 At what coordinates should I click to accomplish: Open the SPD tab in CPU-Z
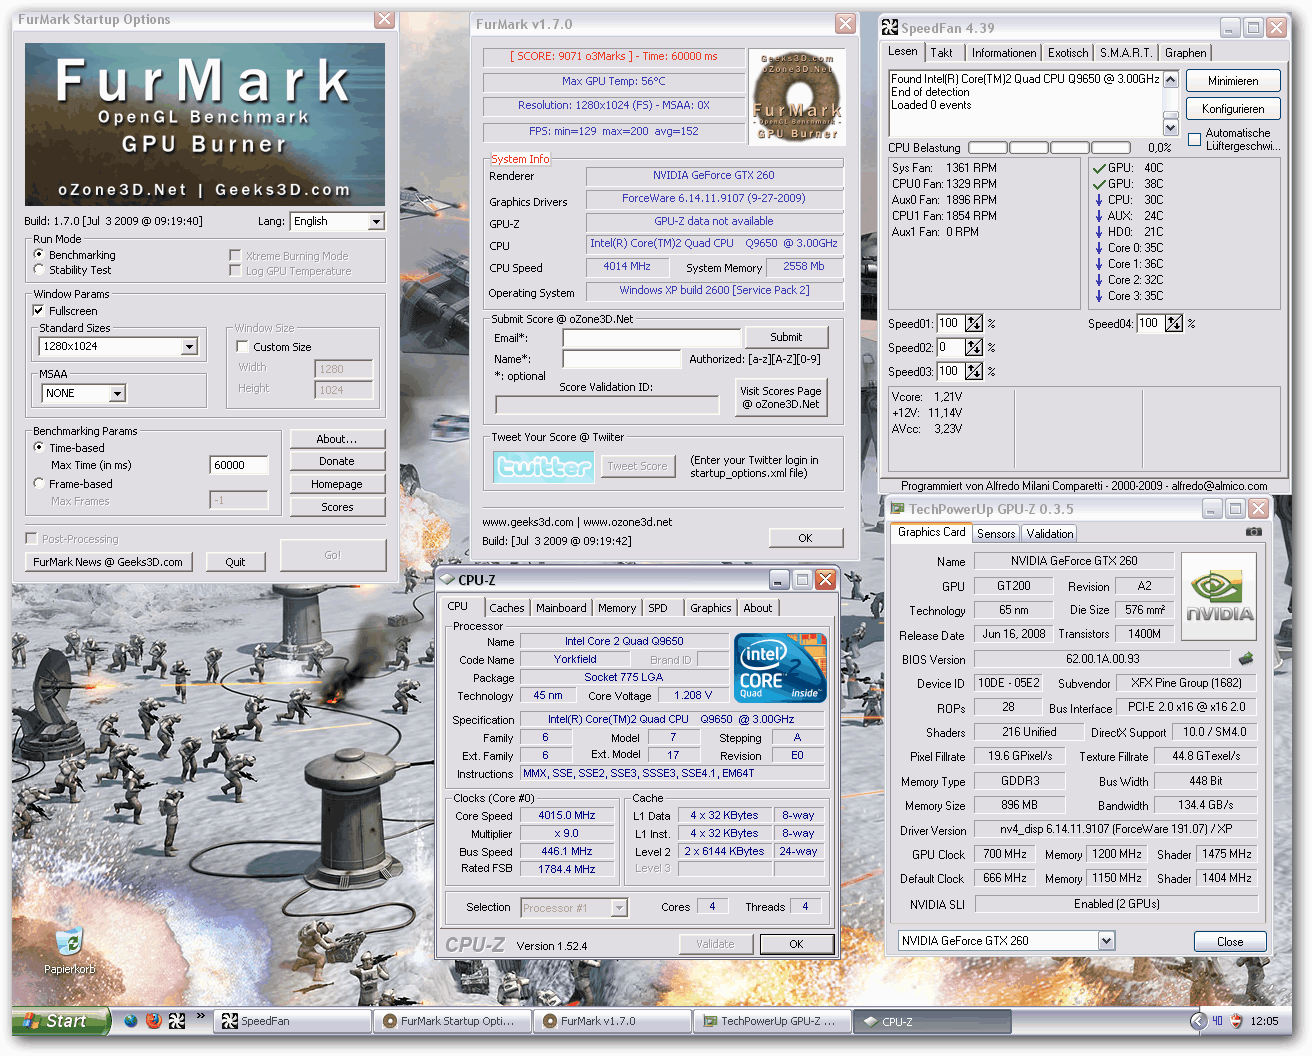pos(658,608)
